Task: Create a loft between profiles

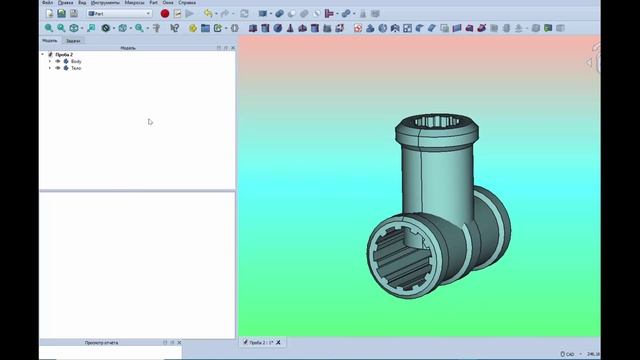Action: coord(469,28)
